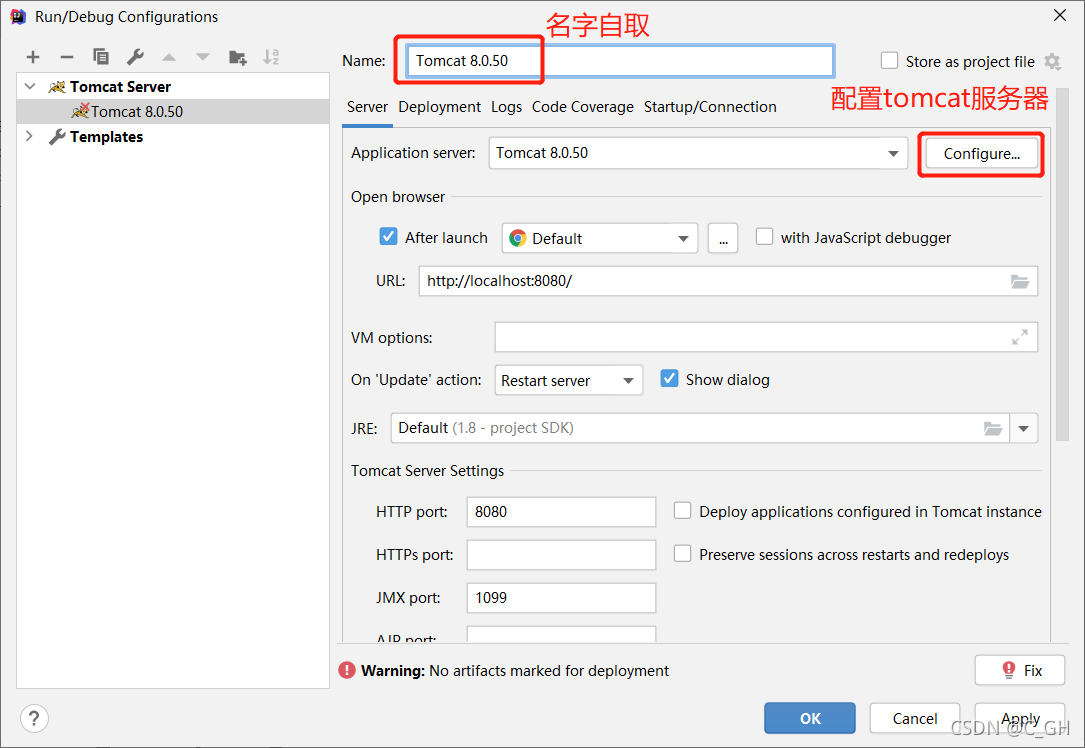Click the Cancel button
The image size is (1085, 748).
[915, 718]
